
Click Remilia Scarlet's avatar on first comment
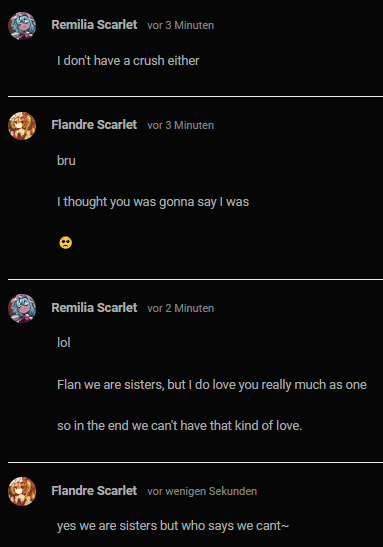[x=22, y=26]
